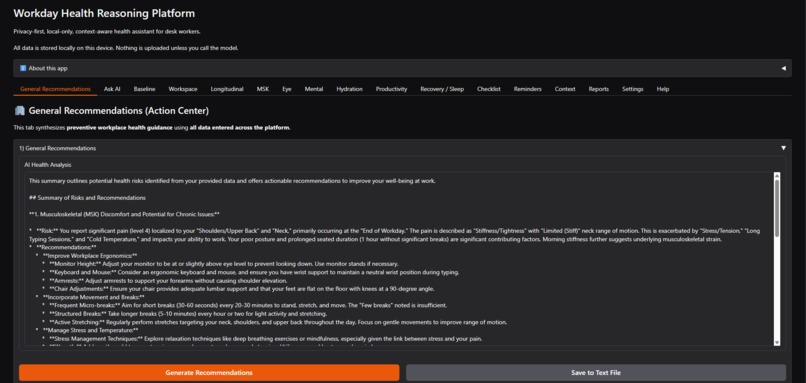Switch to the Baseline tab
This screenshot has width=806, height=383.
[x=144, y=89]
